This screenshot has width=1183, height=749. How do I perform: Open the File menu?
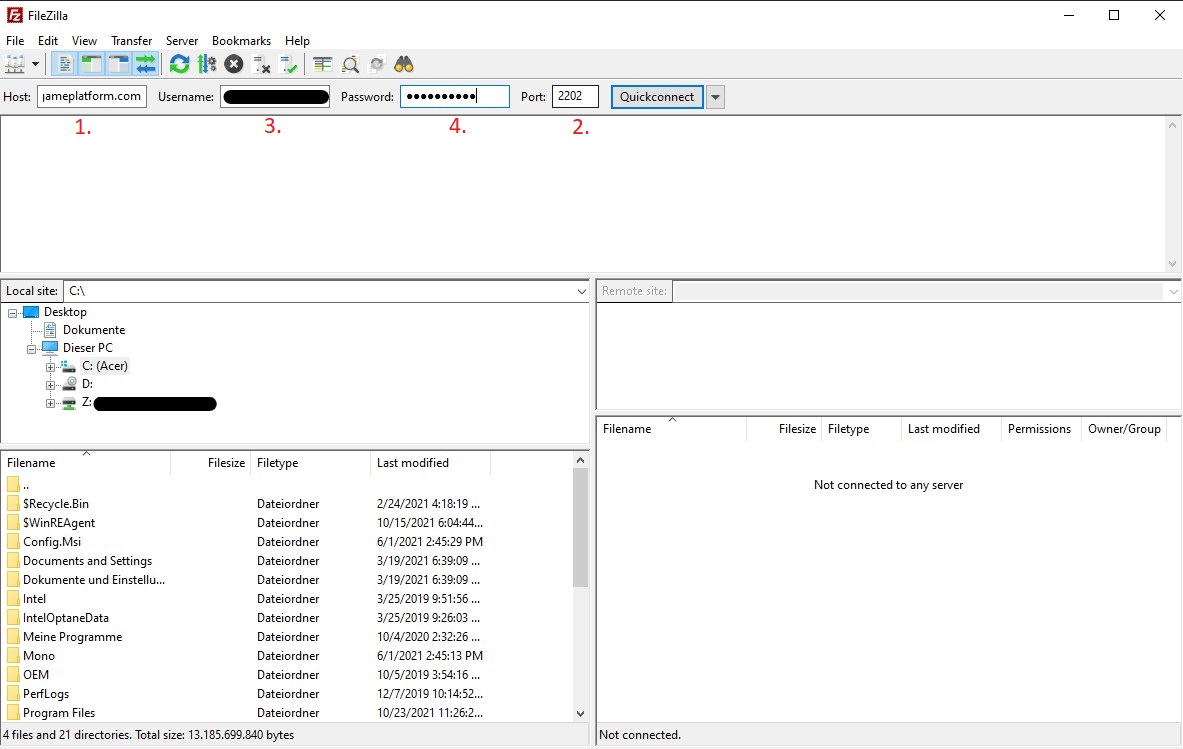[x=15, y=41]
